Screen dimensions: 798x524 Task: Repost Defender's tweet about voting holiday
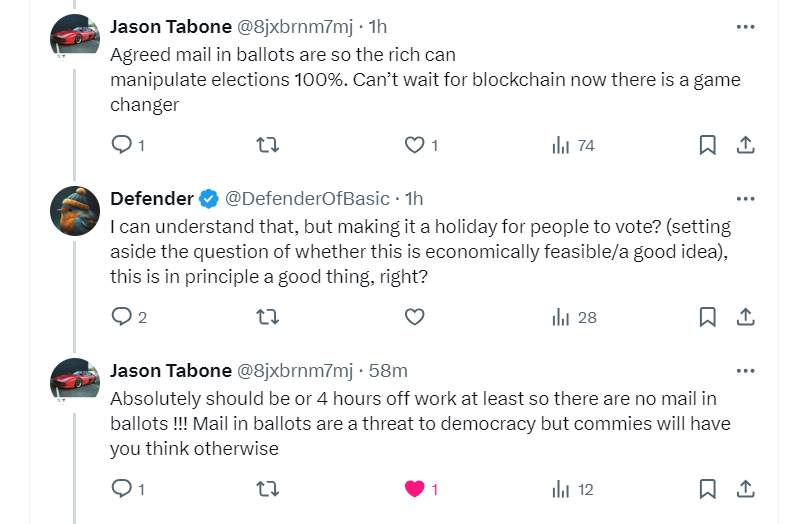click(x=267, y=317)
